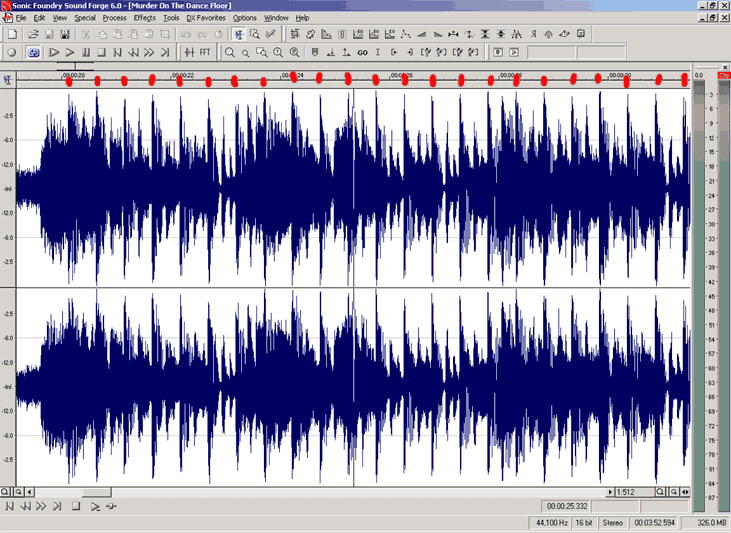Click the Bit-Depth Converter icon
Viewport: 731px width, 533px height.
[342, 34]
